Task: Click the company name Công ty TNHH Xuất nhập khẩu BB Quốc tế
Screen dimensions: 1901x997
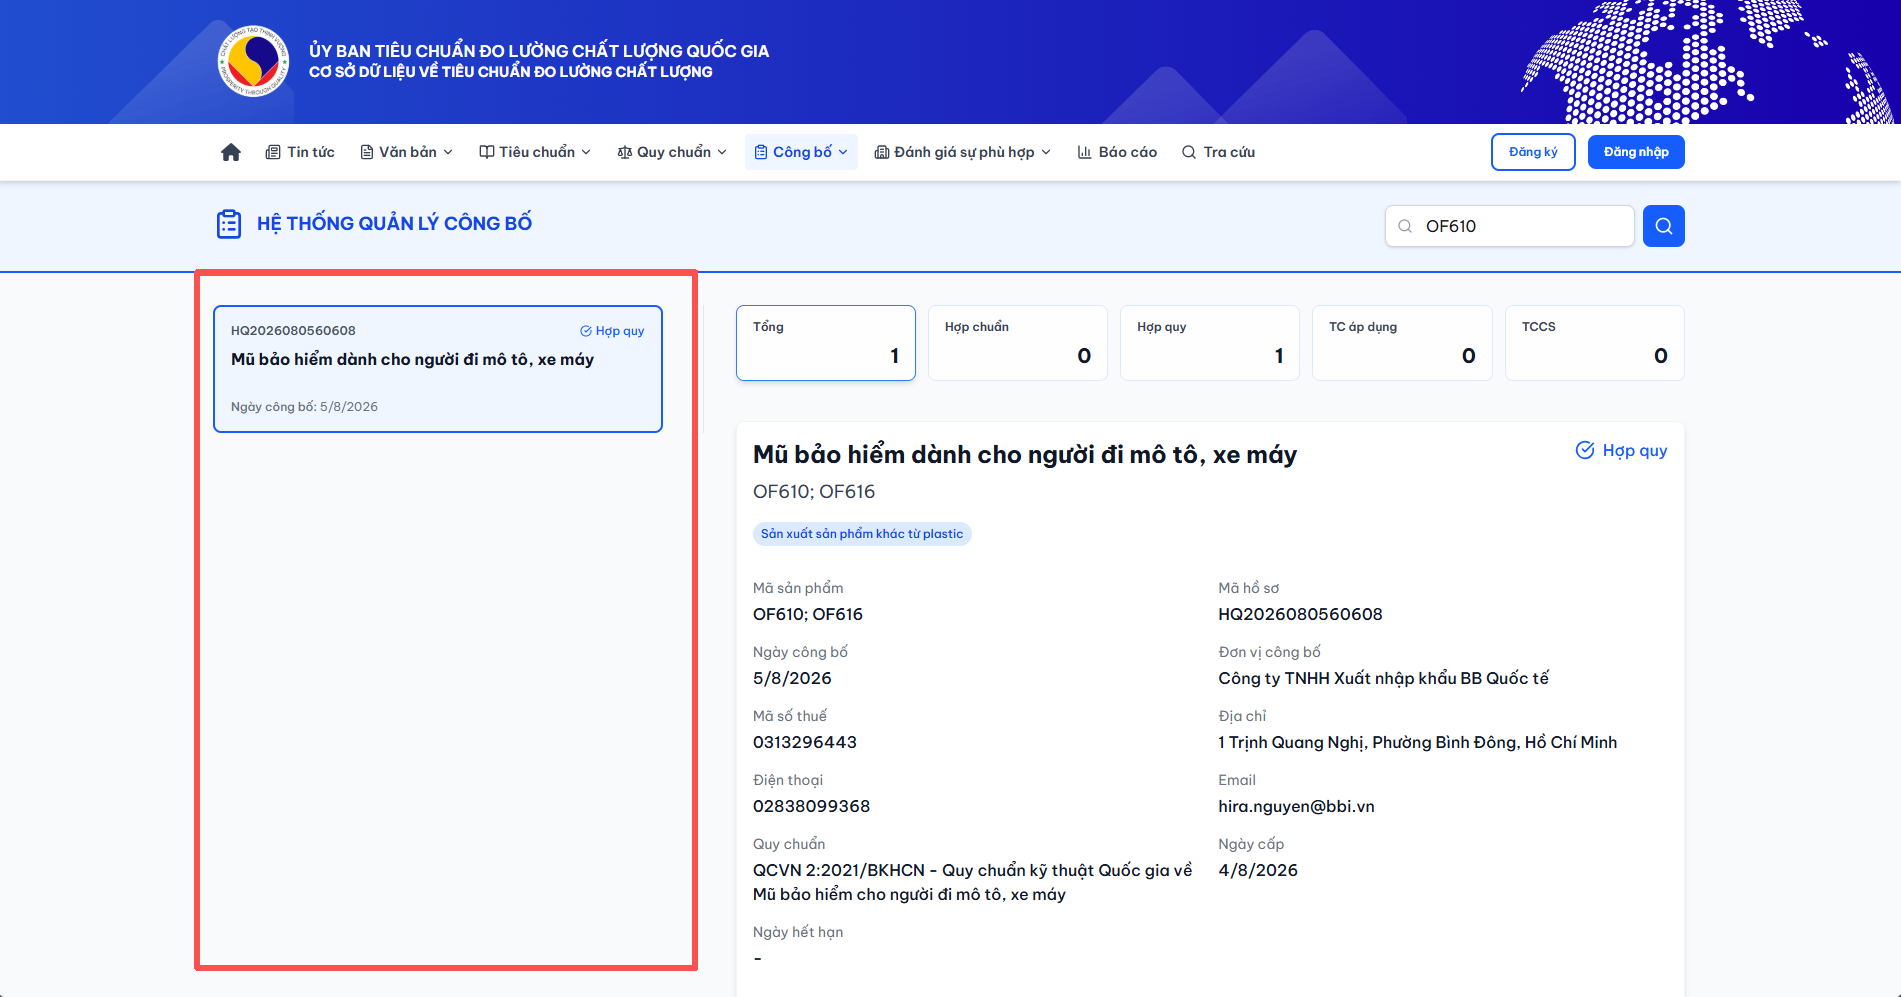Action: click(1383, 678)
